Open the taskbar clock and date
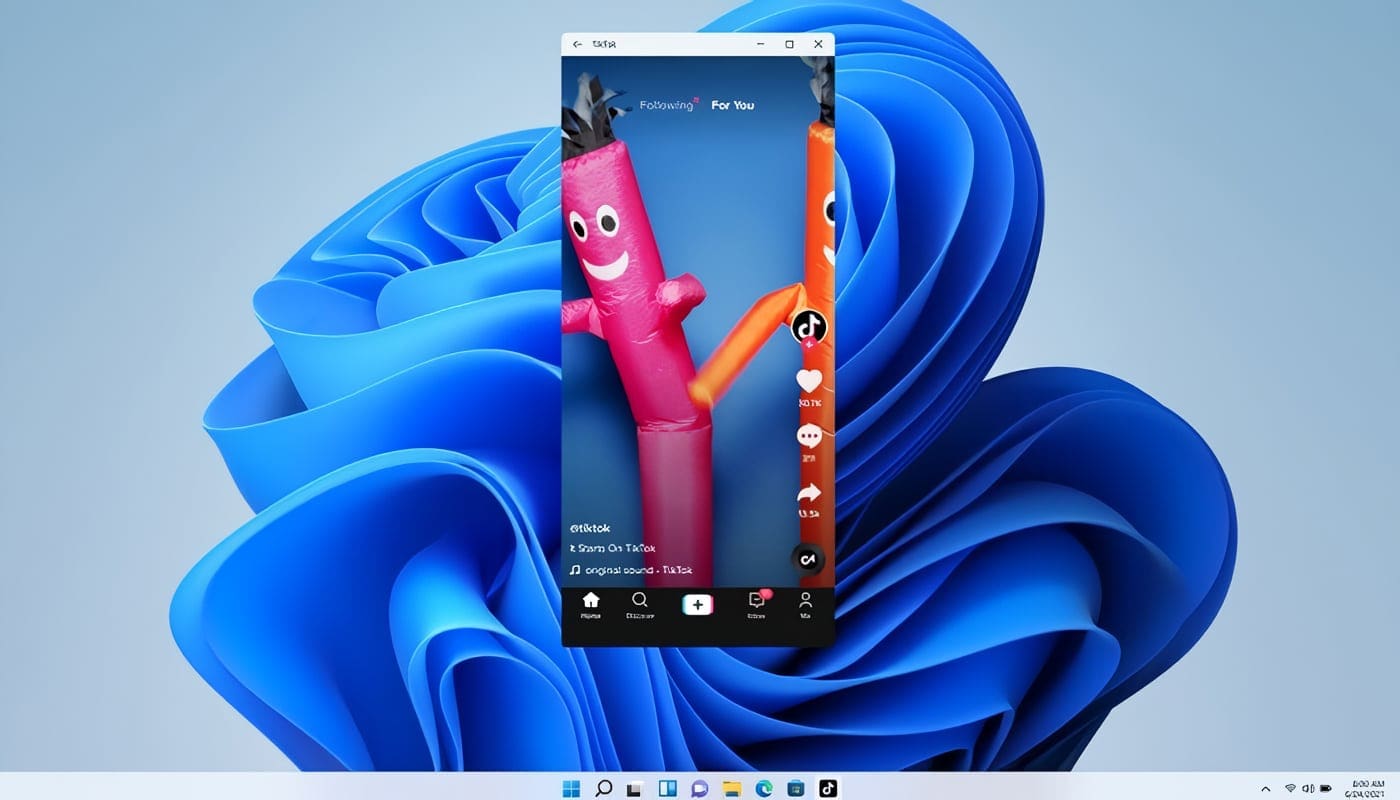Screen dimensions: 1400x800 point(1367,788)
